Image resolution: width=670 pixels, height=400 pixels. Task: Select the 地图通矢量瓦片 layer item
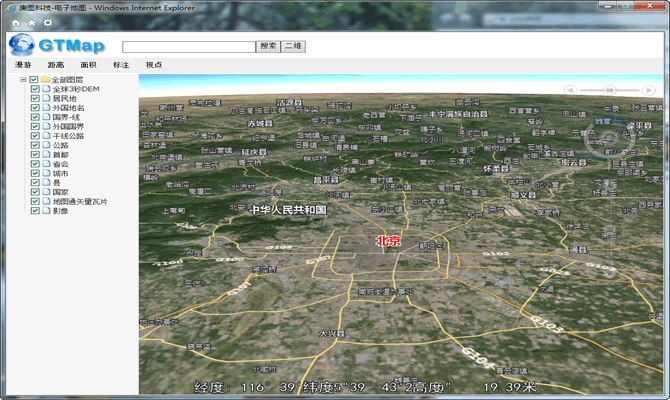(81, 201)
